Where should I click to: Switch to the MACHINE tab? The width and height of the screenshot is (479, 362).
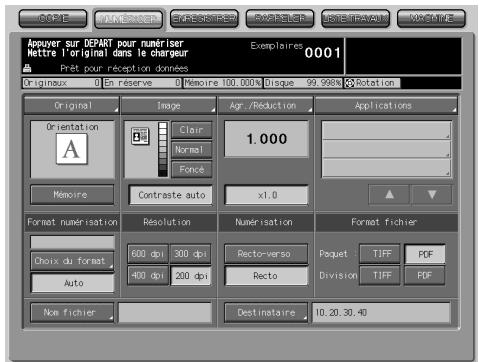coord(431,19)
